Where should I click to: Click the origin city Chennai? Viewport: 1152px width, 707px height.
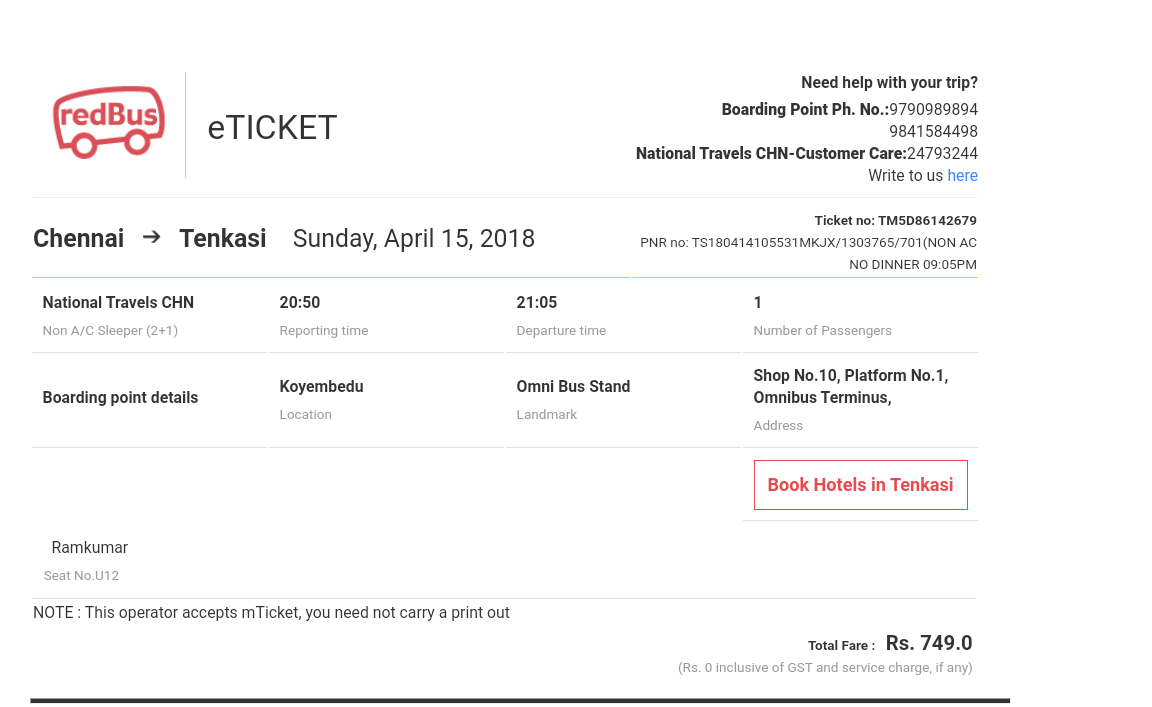pyautogui.click(x=79, y=239)
